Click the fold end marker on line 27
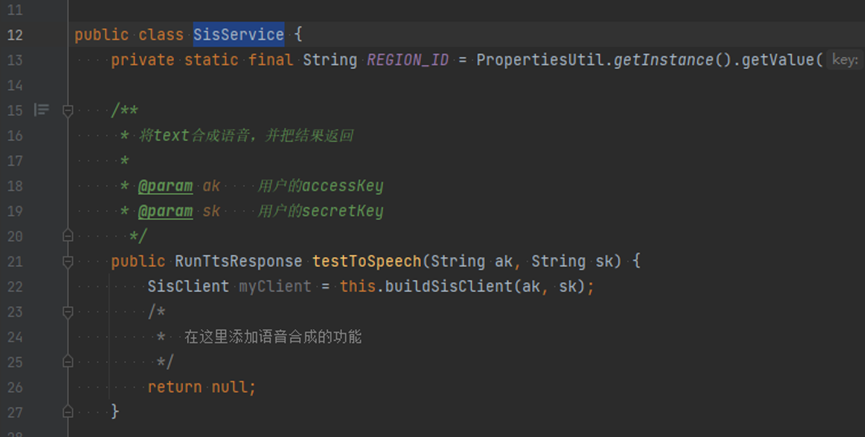865x437 pixels. click(x=68, y=412)
